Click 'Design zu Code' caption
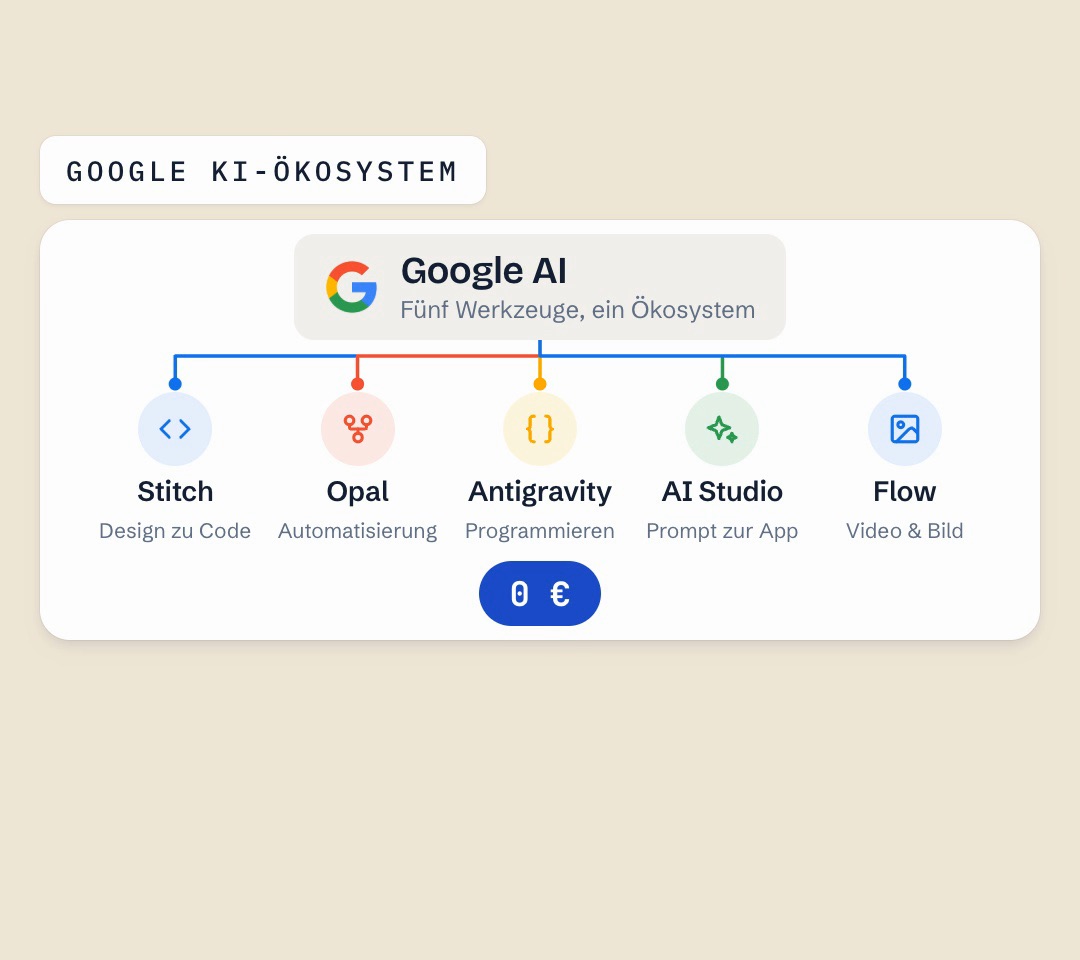Image resolution: width=1080 pixels, height=960 pixels. [175, 531]
